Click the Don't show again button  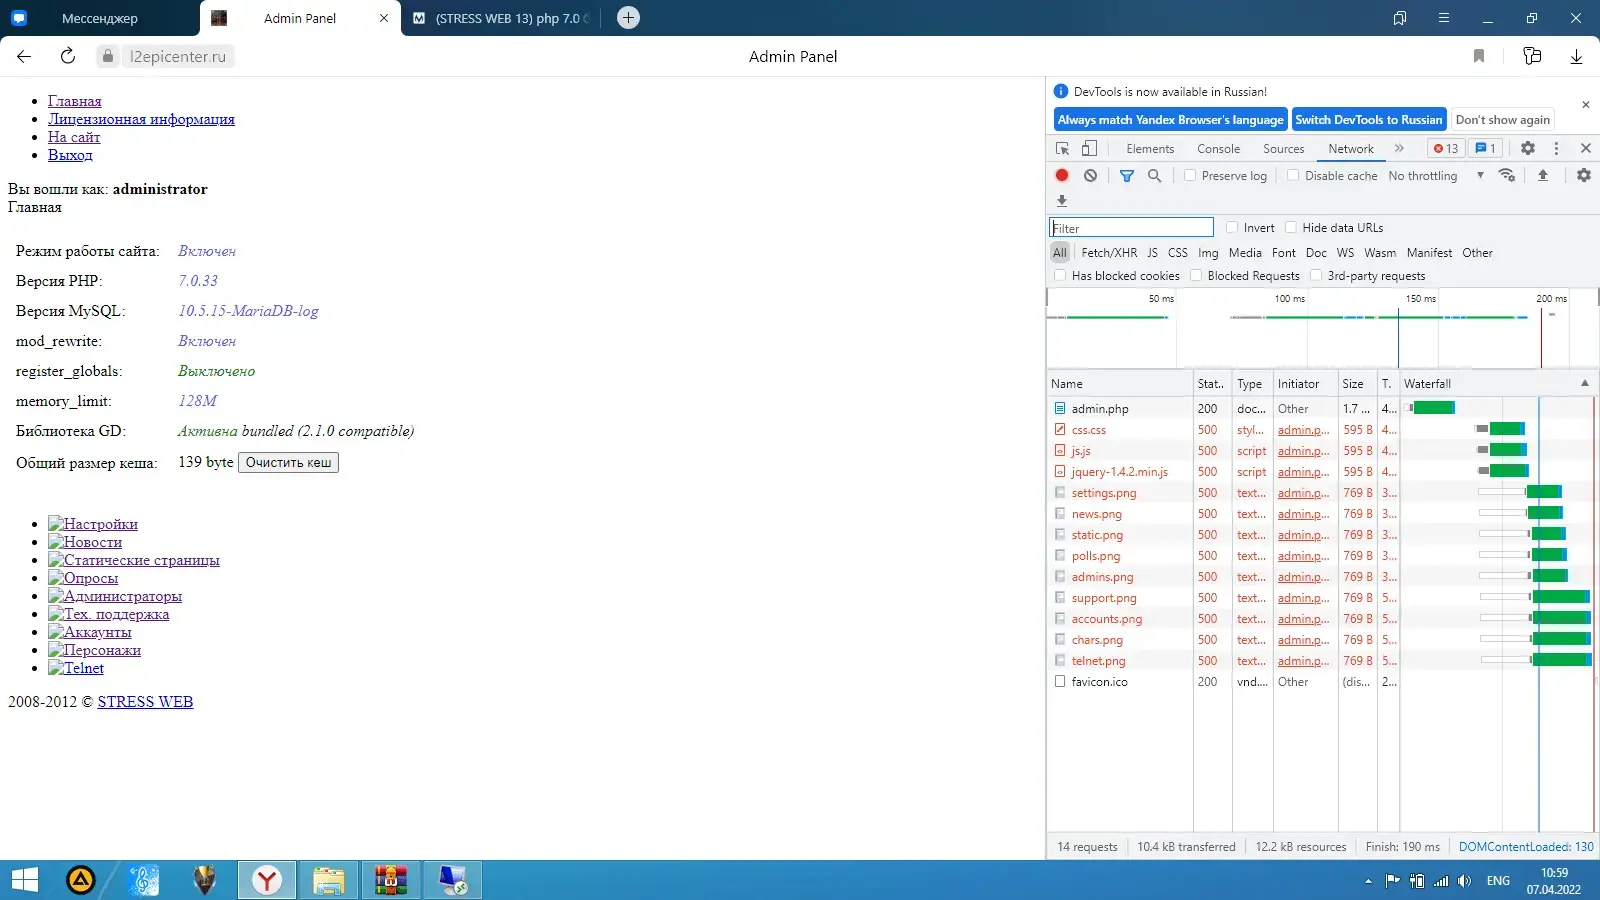point(1502,119)
